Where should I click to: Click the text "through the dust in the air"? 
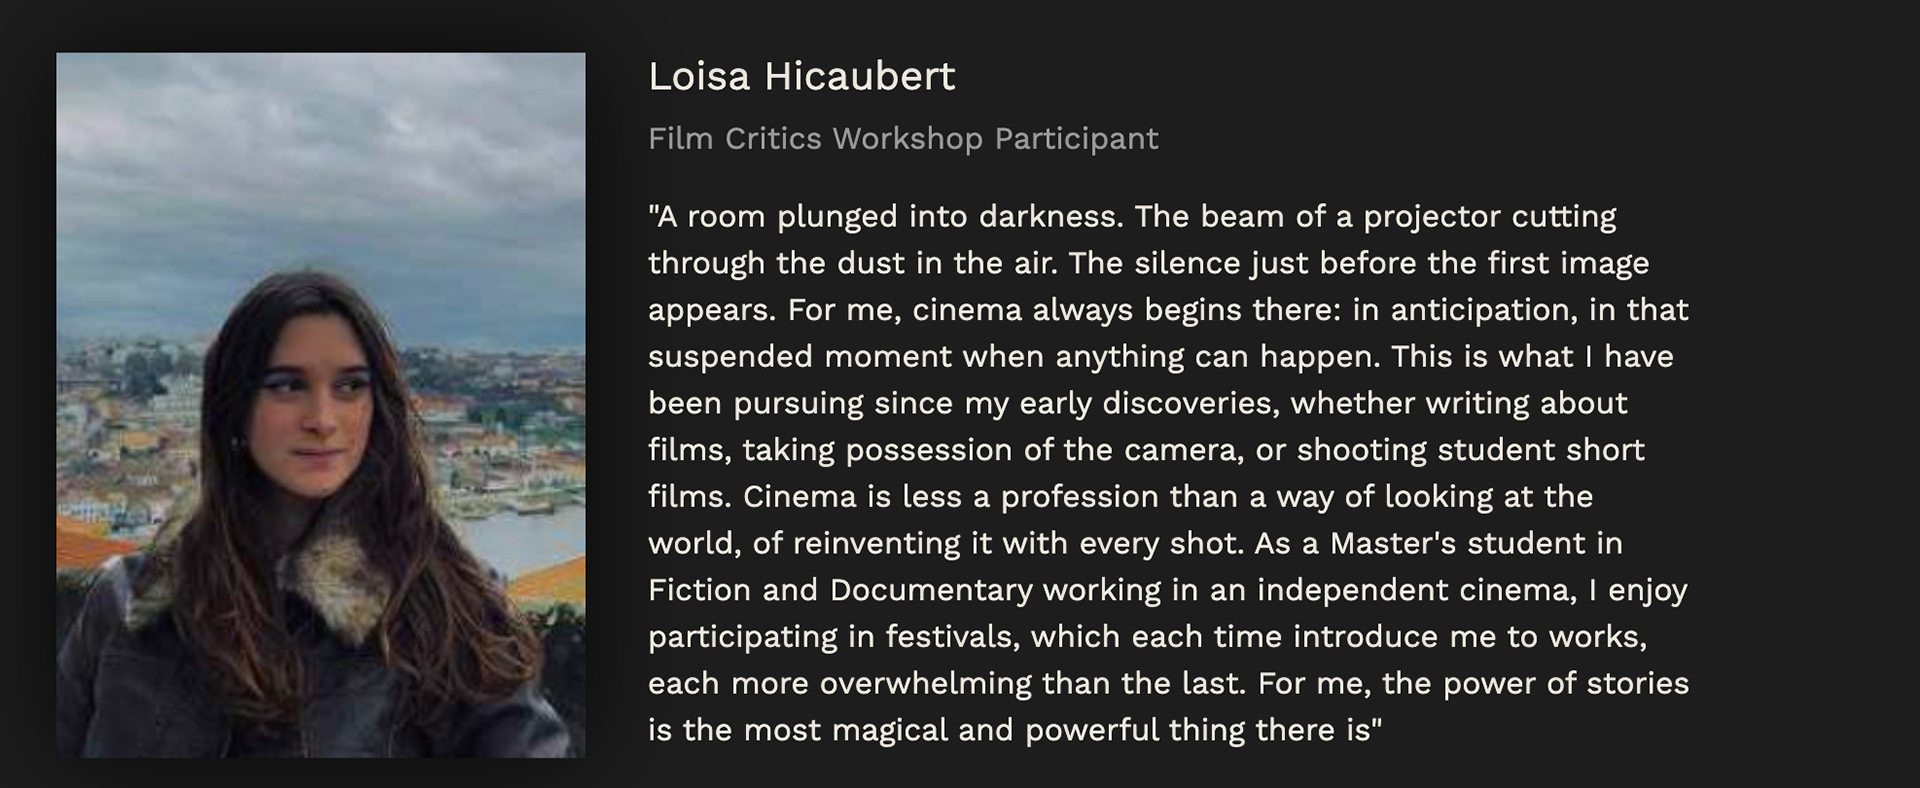pos(851,264)
